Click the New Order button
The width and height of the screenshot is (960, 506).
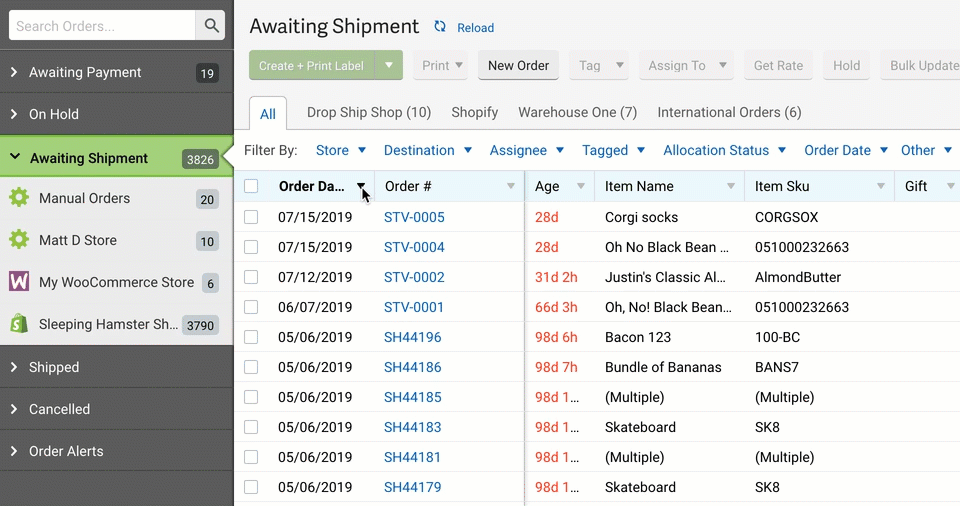[518, 66]
